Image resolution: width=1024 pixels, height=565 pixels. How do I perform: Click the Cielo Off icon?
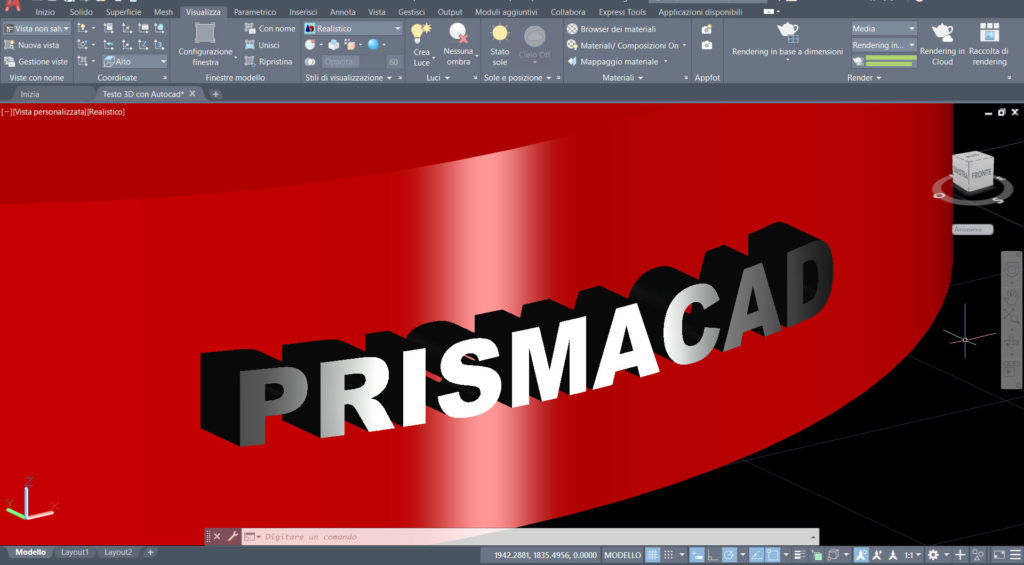534,35
